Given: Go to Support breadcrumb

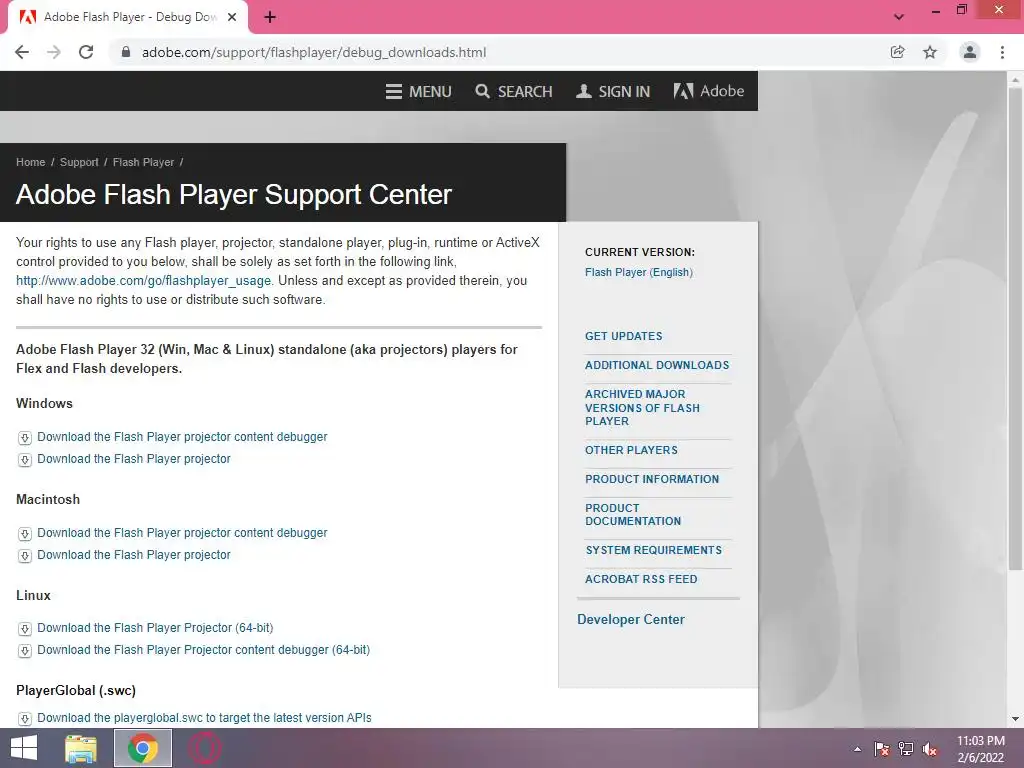Looking at the screenshot, I should tap(79, 162).
